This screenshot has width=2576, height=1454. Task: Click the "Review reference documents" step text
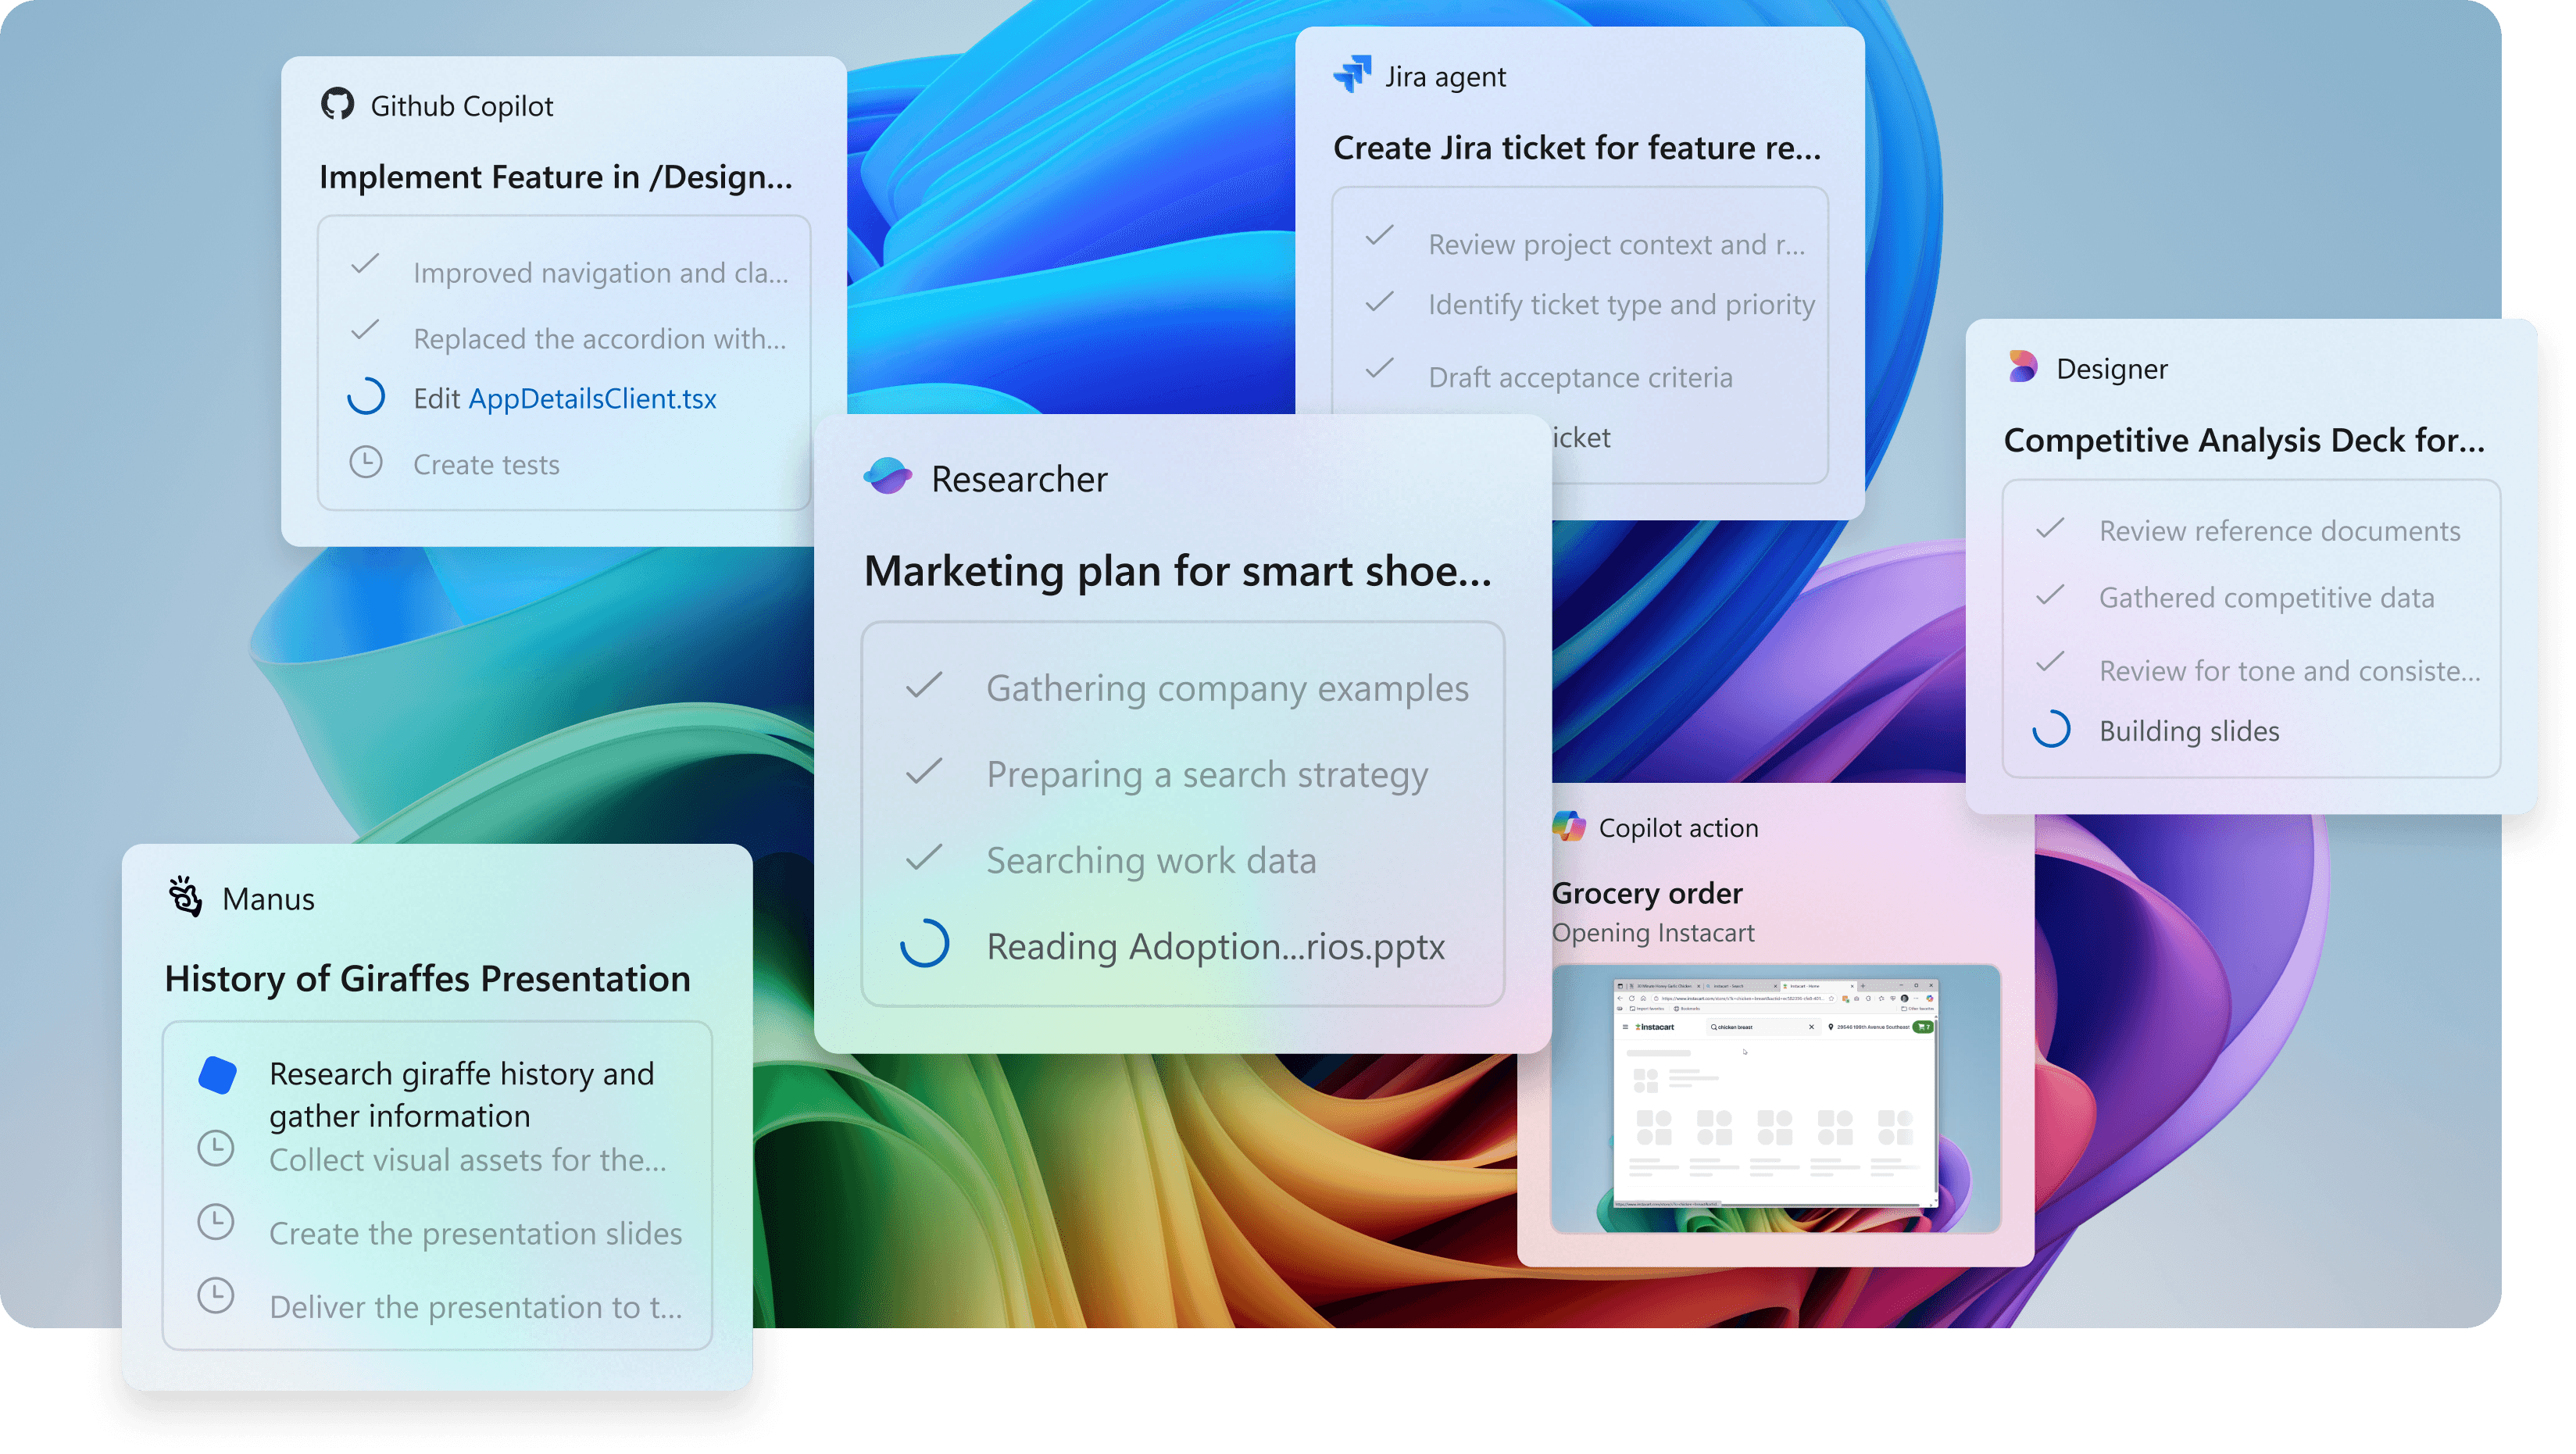(2280, 531)
